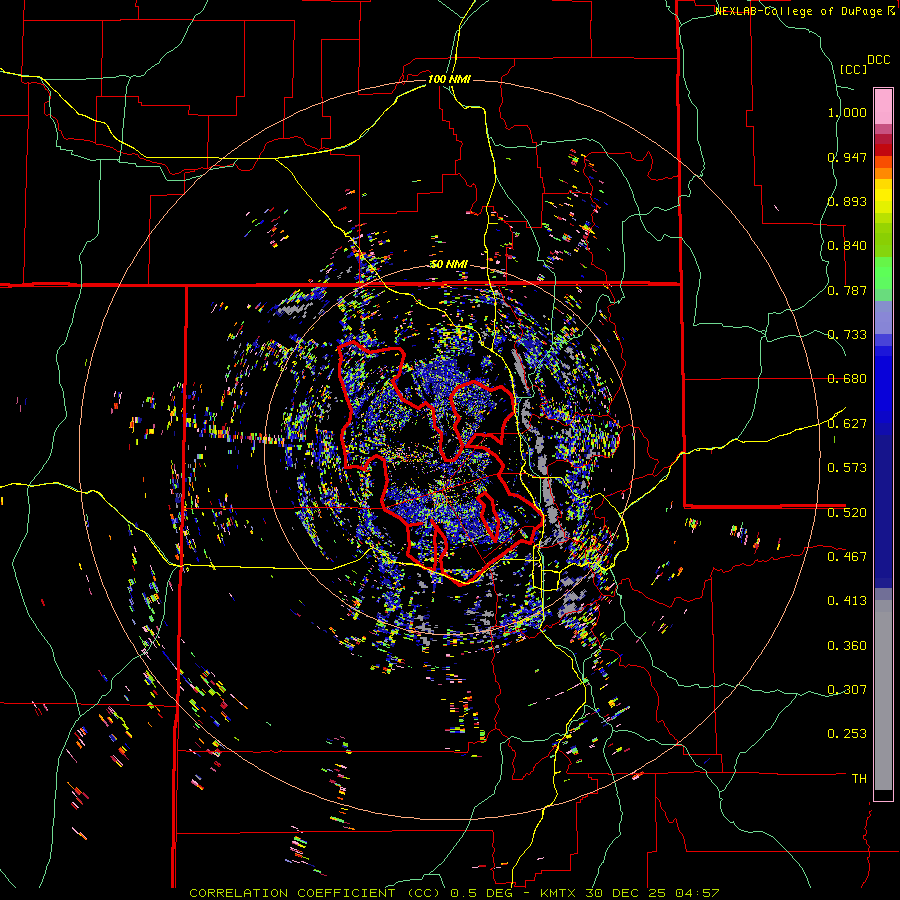Viewport: 900px width, 900px height.
Task: Click the 100 NMI range ring label
Action: 449,79
